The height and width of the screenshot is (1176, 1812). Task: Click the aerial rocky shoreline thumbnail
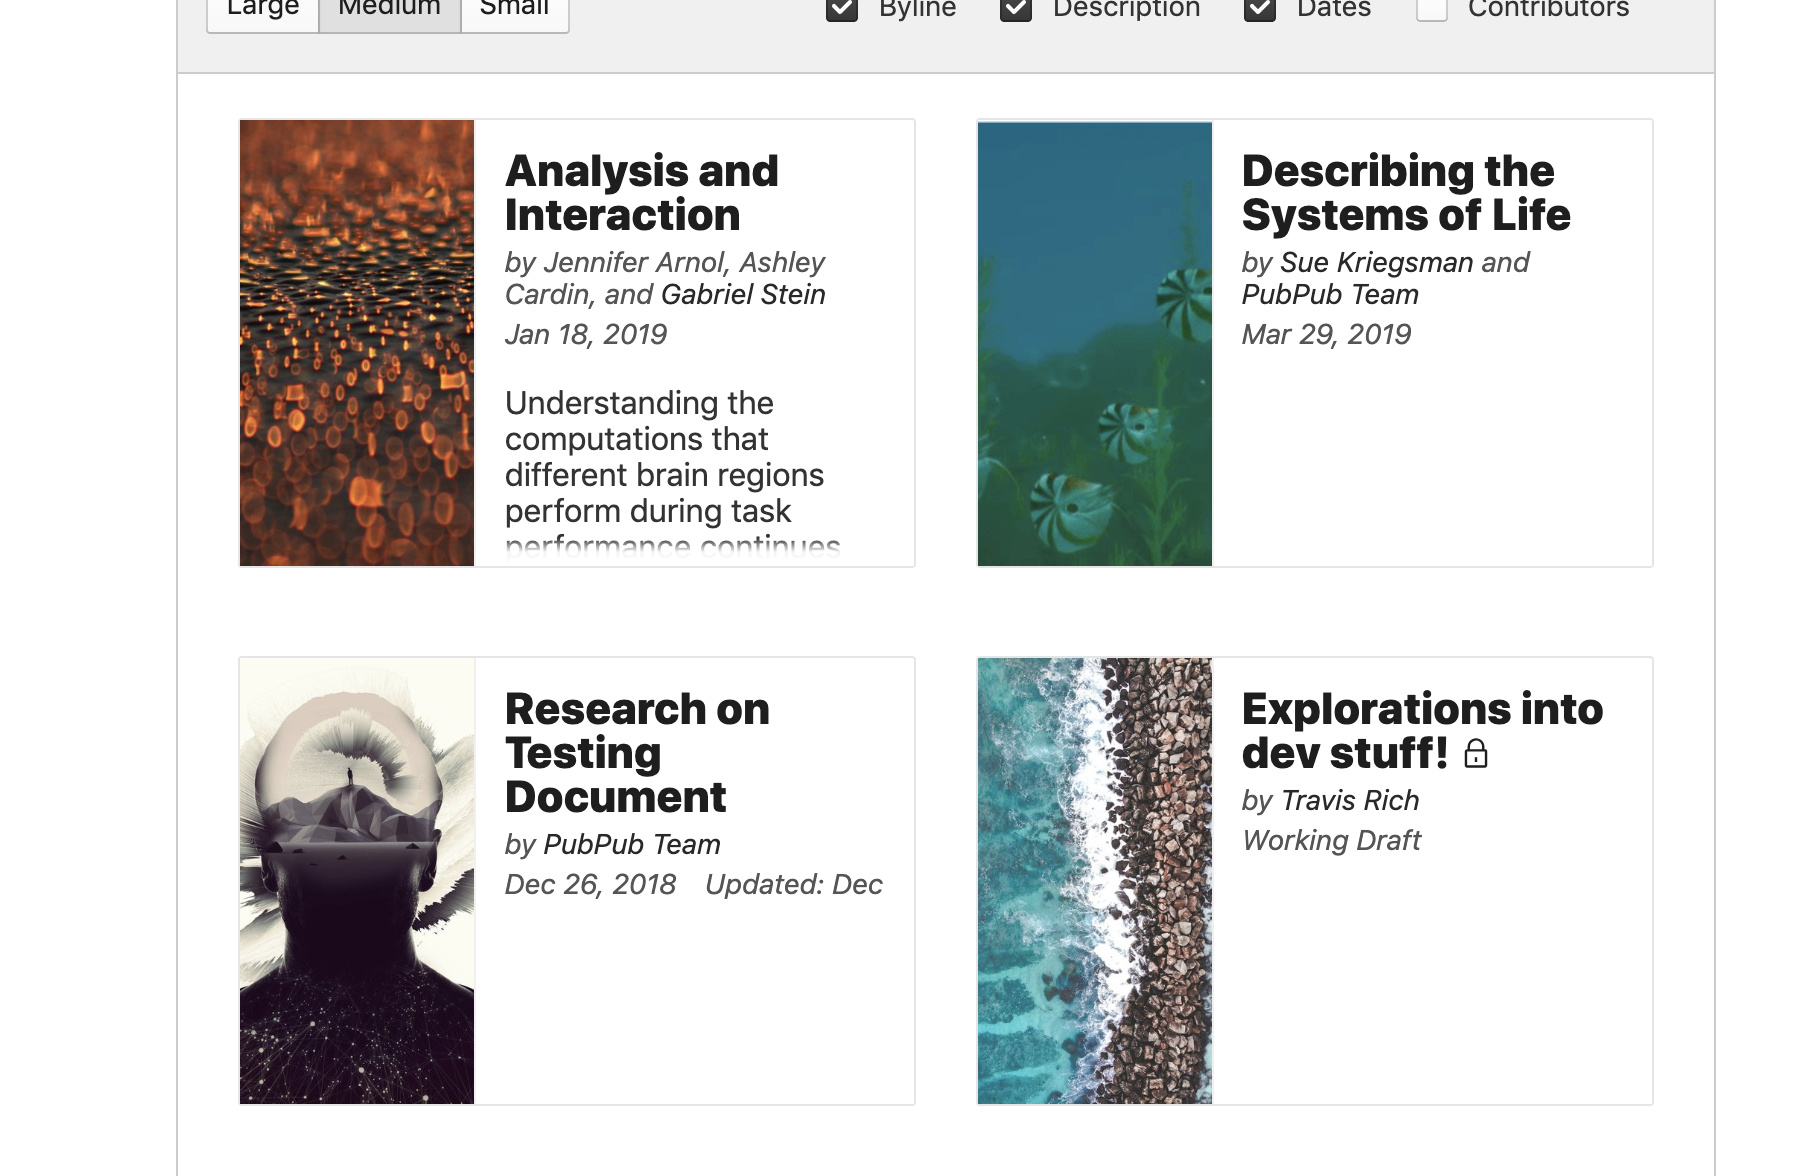(1095, 881)
